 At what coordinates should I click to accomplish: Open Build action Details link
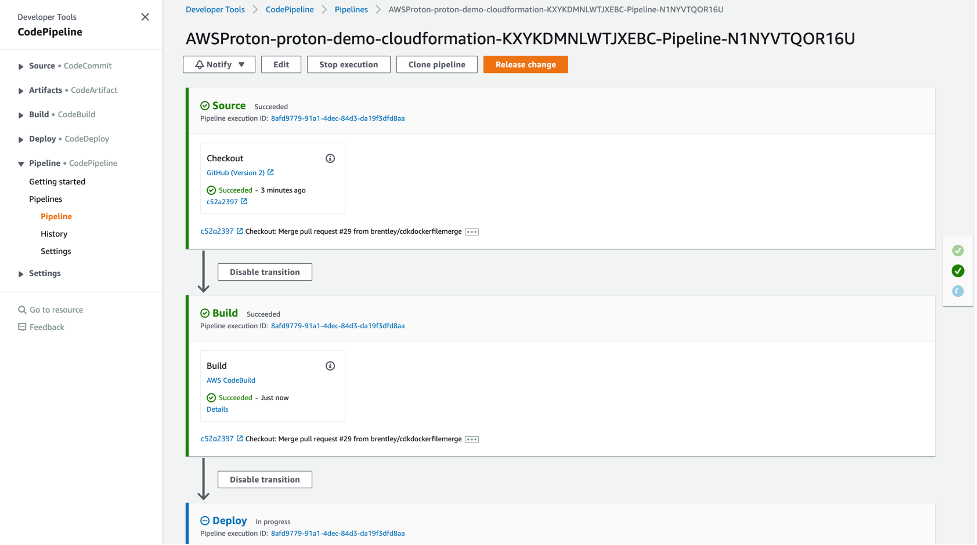217,409
